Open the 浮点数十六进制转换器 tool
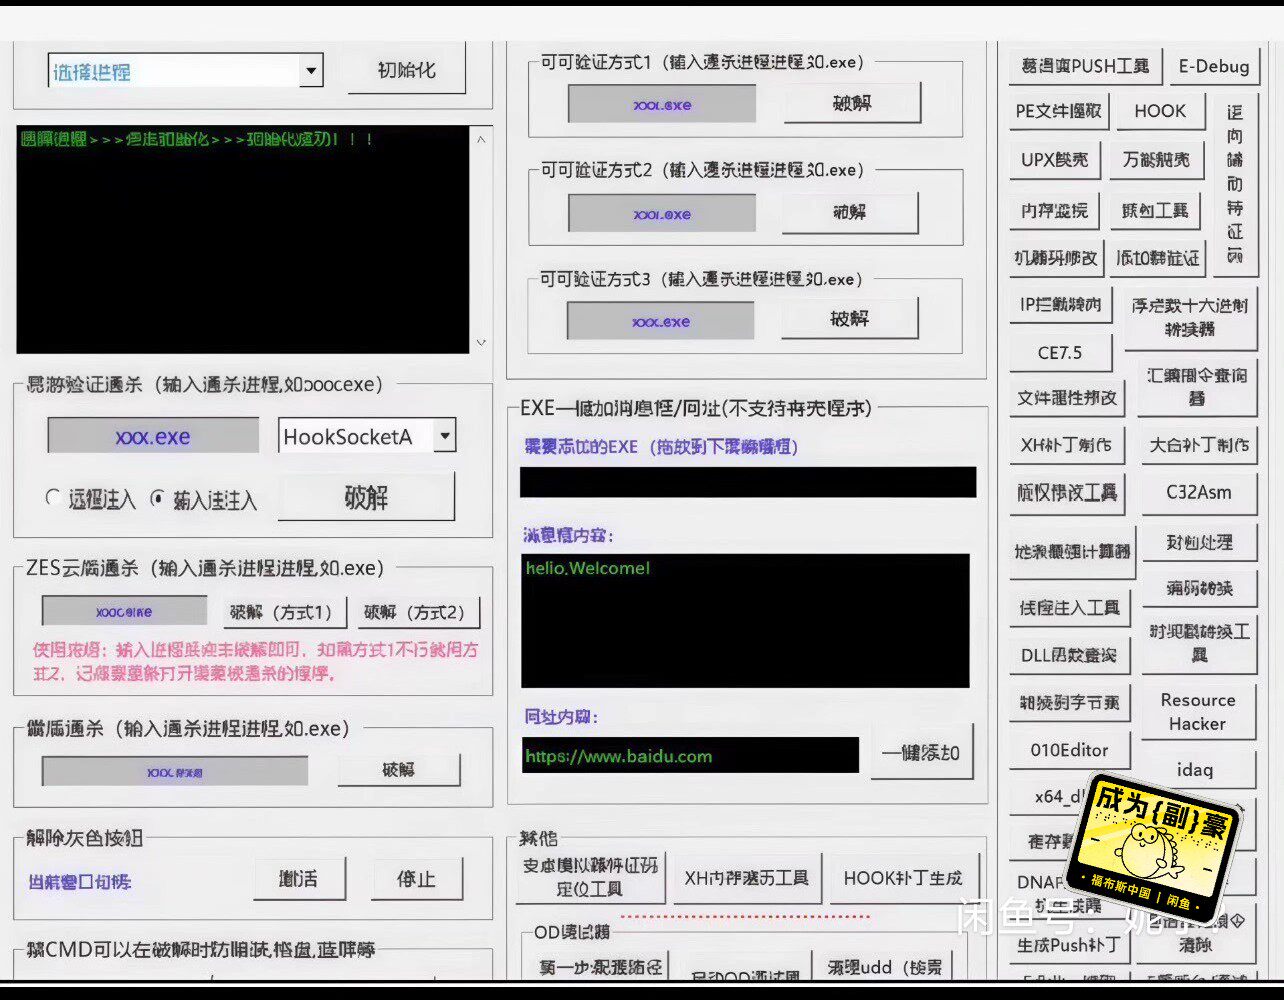 click(1190, 317)
